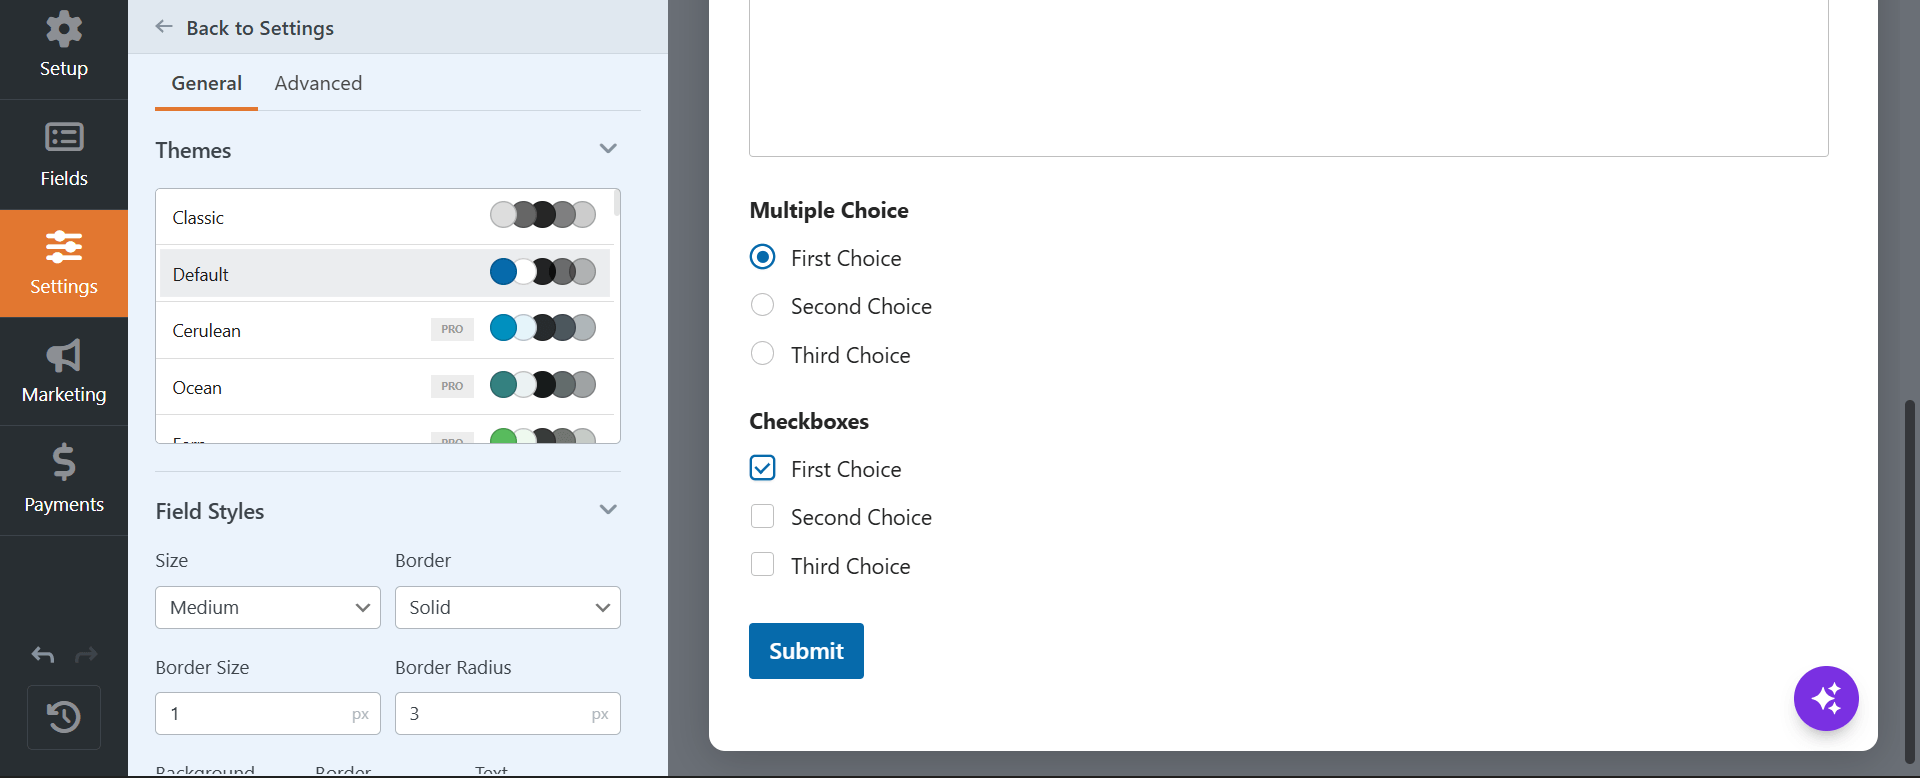
Task: Switch to the Advanced tab
Action: click(x=318, y=83)
